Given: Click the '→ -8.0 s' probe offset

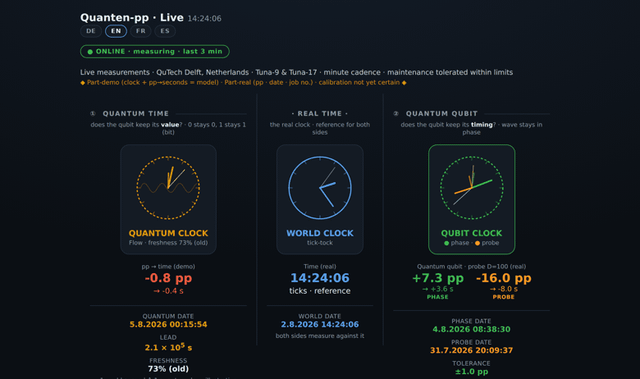Looking at the screenshot, I should pyautogui.click(x=504, y=289).
